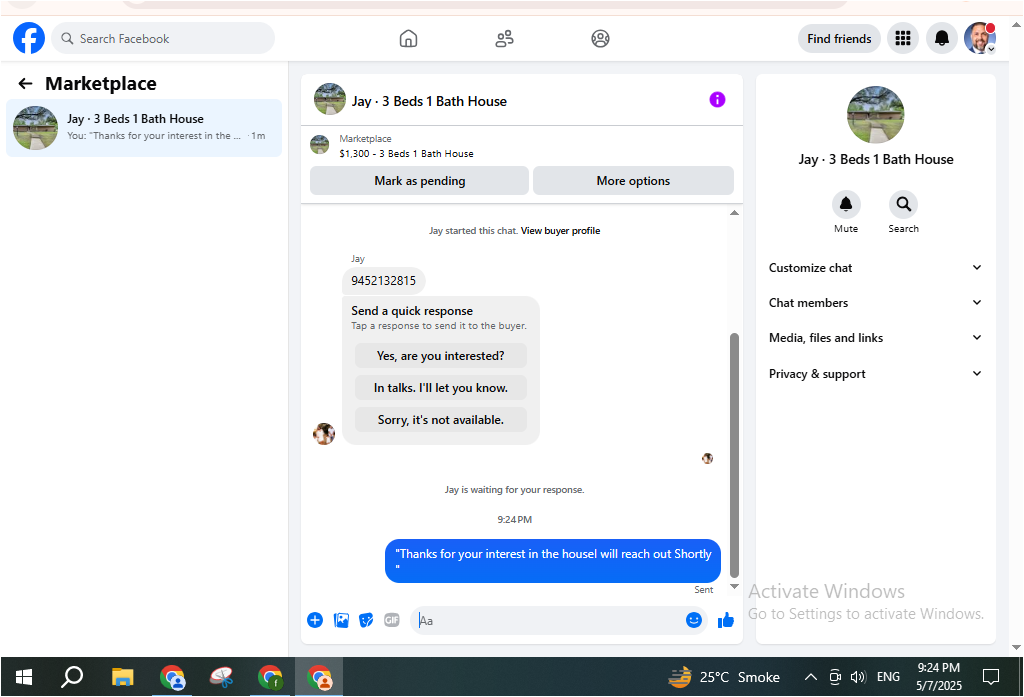Click the listing thumbnail in the Marketplace banner
Screen dimensions: 1024x697
click(319, 144)
